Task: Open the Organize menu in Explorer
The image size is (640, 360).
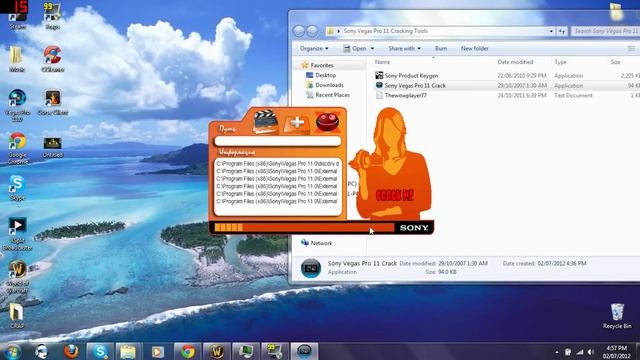Action: pos(314,49)
